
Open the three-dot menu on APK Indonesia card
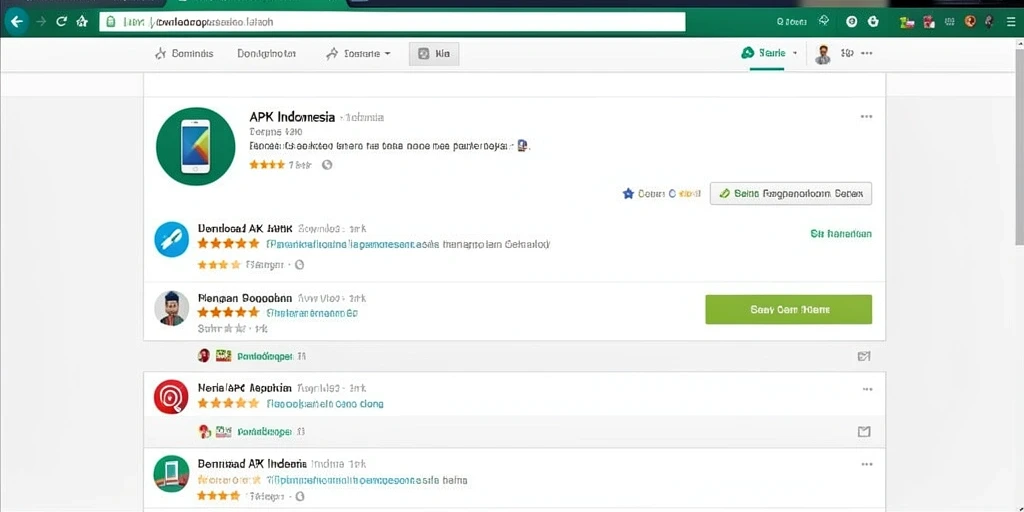click(x=866, y=117)
